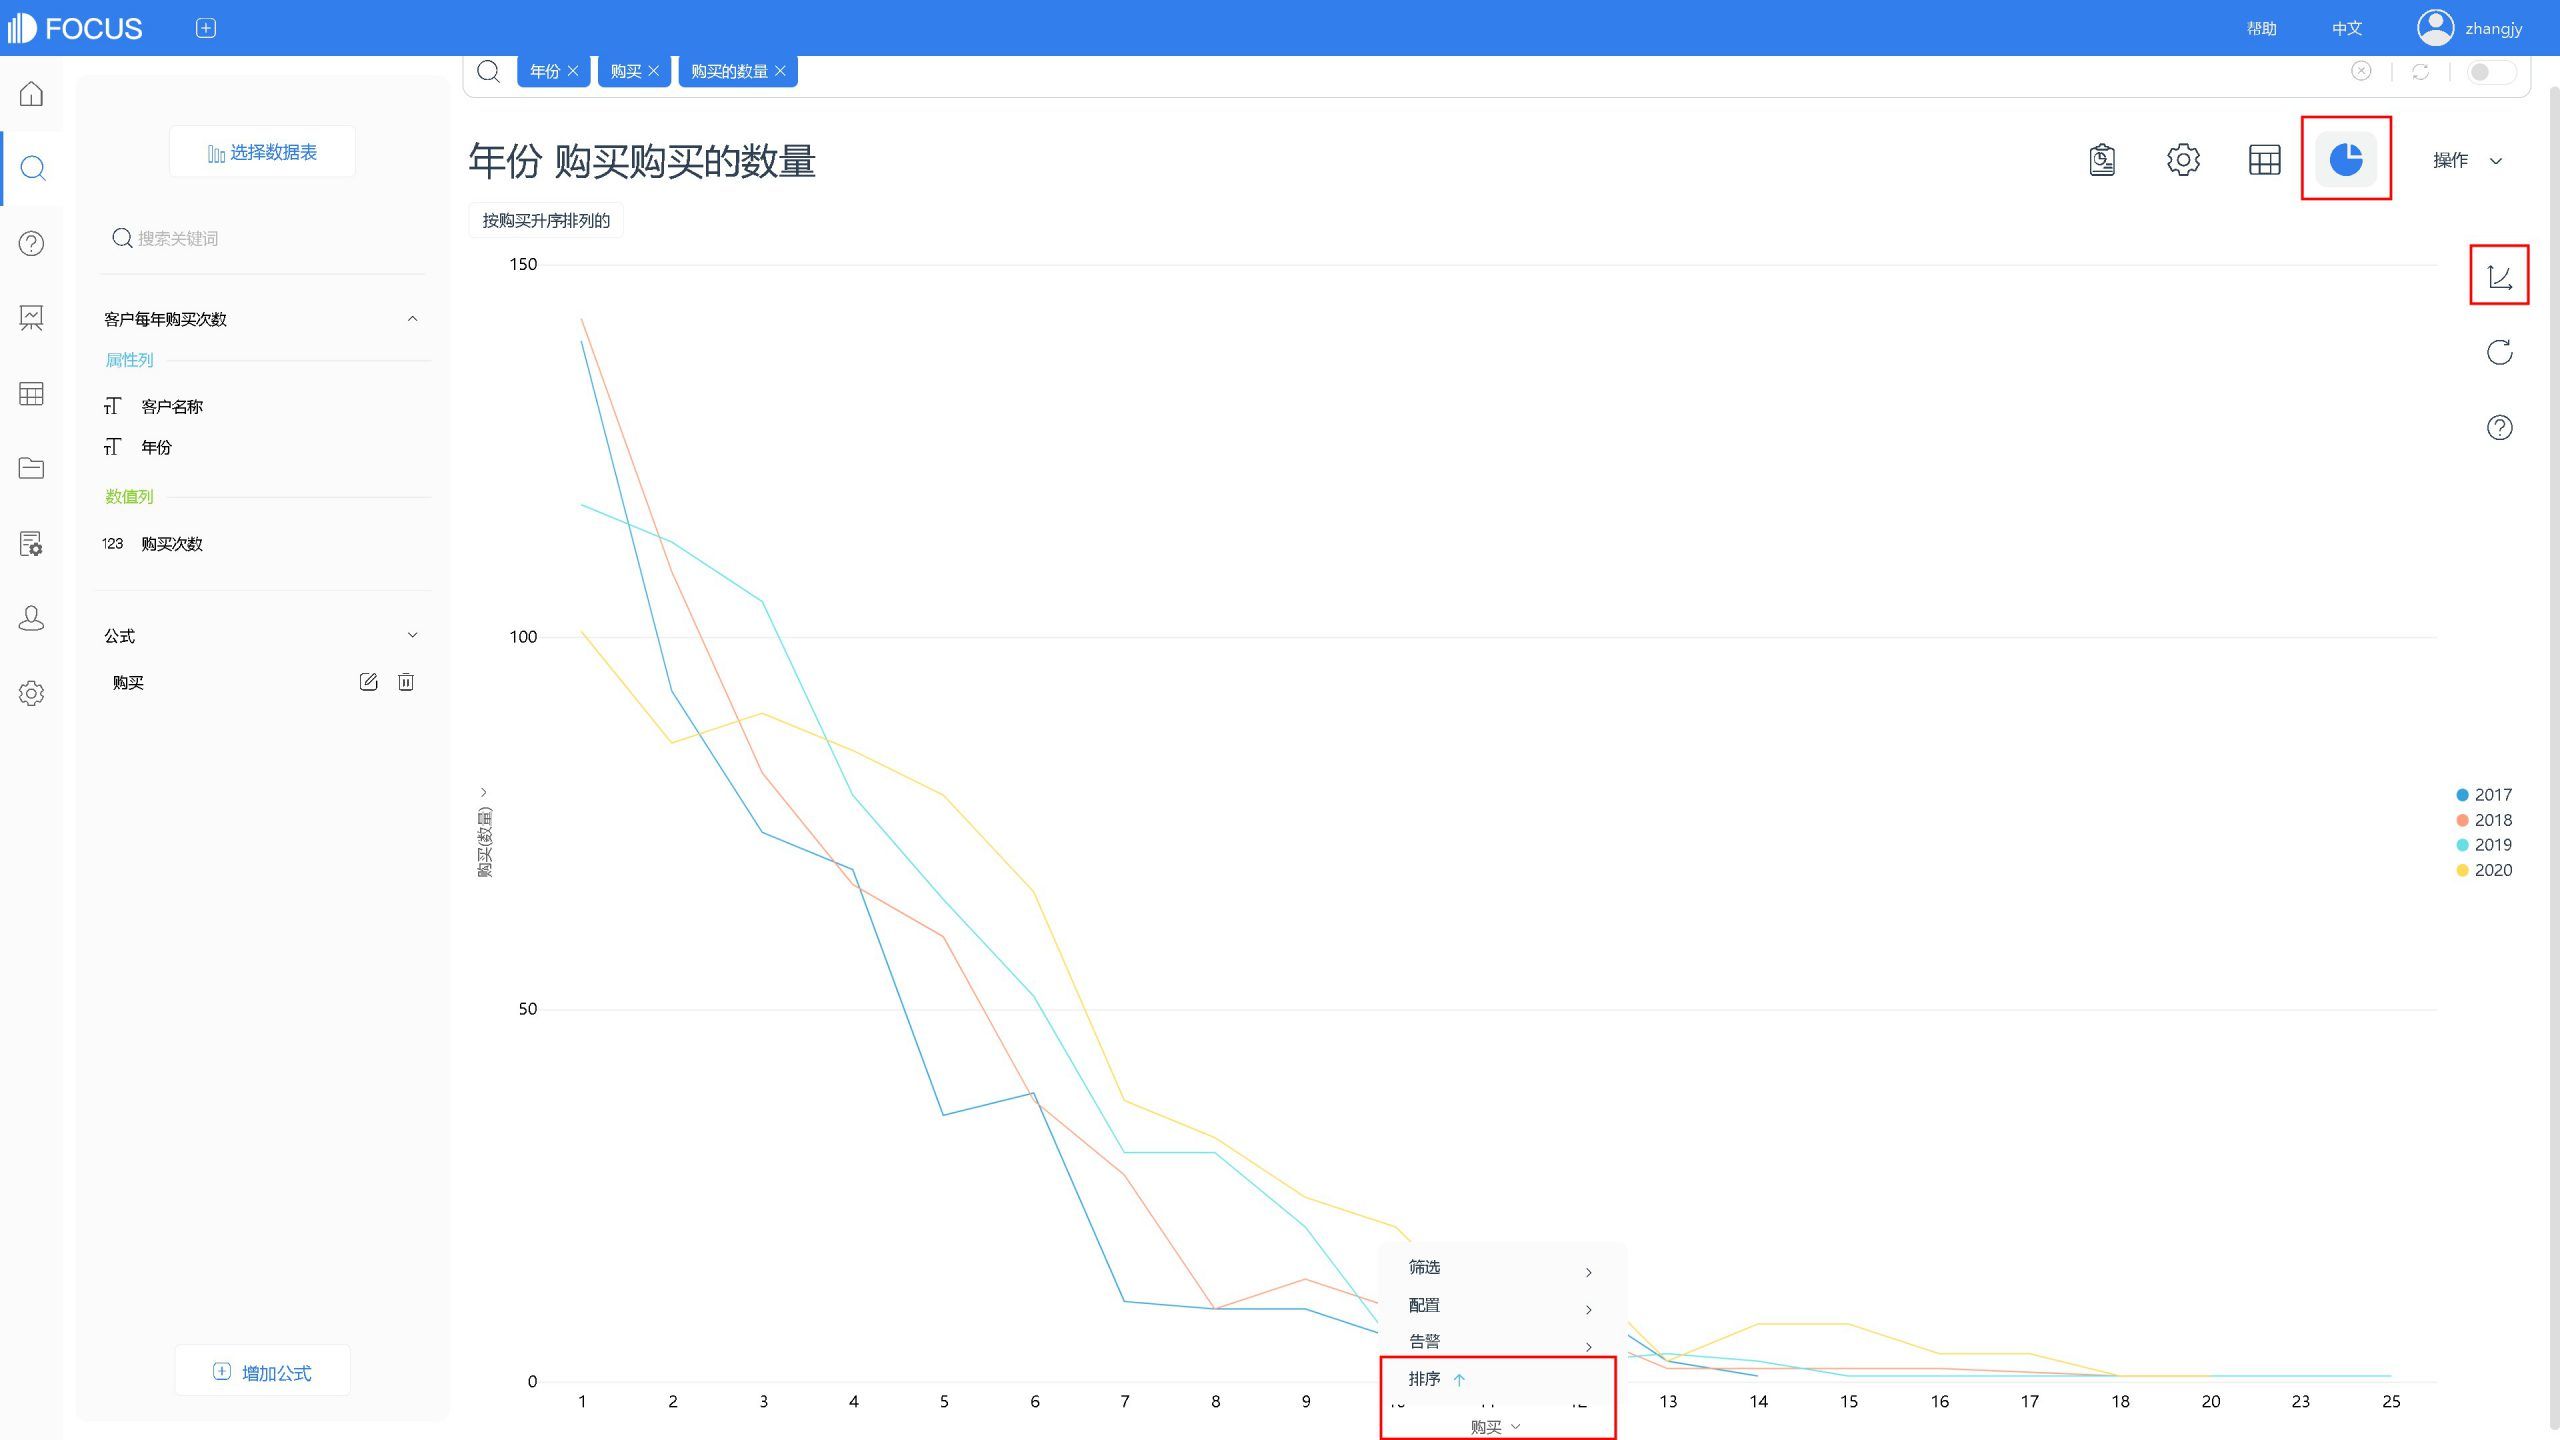
Task: Click the FOCUS logo
Action: point(75,28)
